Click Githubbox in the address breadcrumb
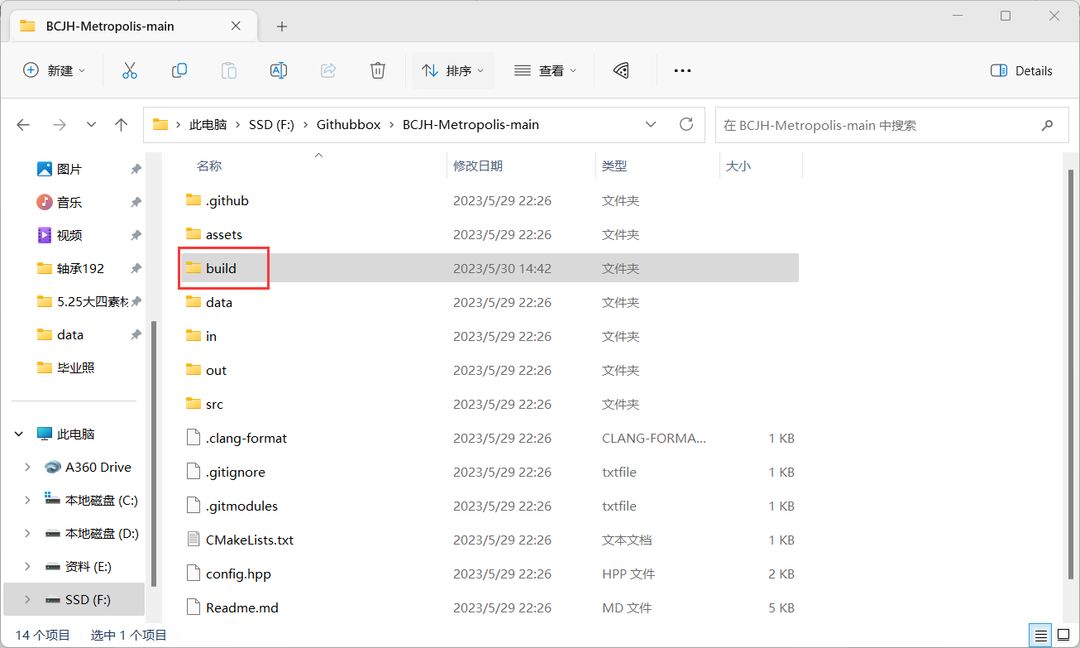This screenshot has height=648, width=1080. click(349, 125)
